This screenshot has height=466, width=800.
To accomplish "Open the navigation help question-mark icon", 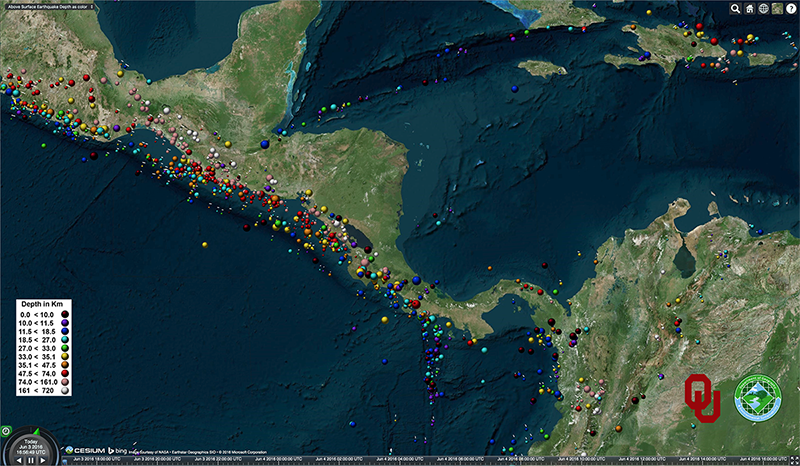I will [x=791, y=9].
